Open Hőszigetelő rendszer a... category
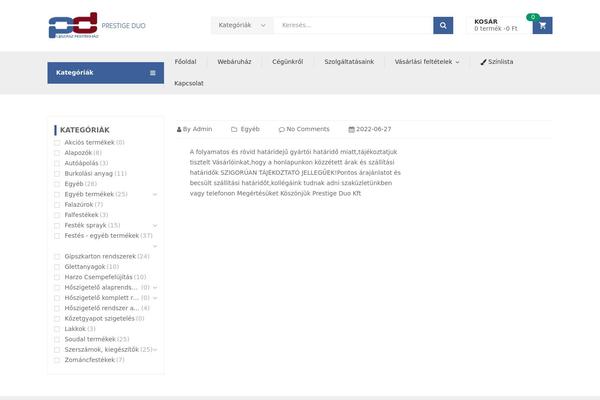This screenshot has width=600, height=400. tap(102, 308)
